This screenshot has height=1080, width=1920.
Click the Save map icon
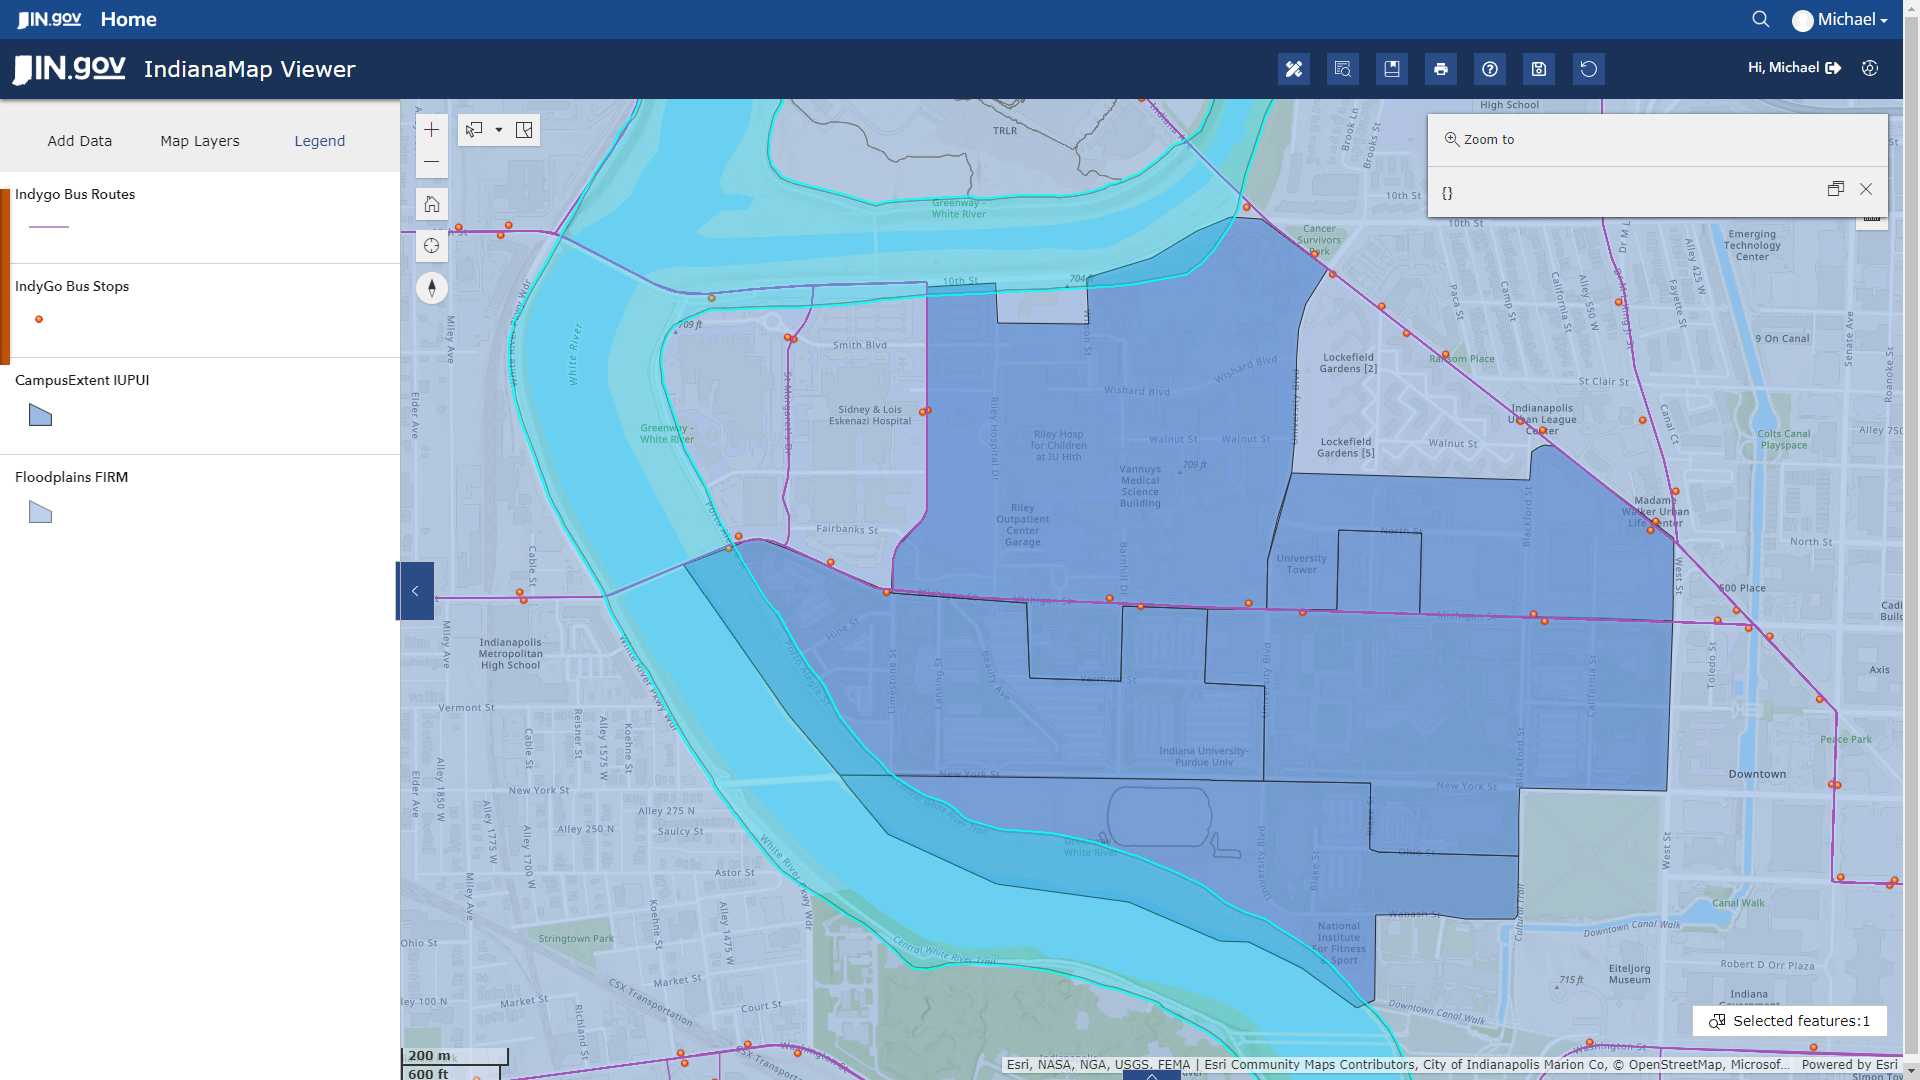1539,69
